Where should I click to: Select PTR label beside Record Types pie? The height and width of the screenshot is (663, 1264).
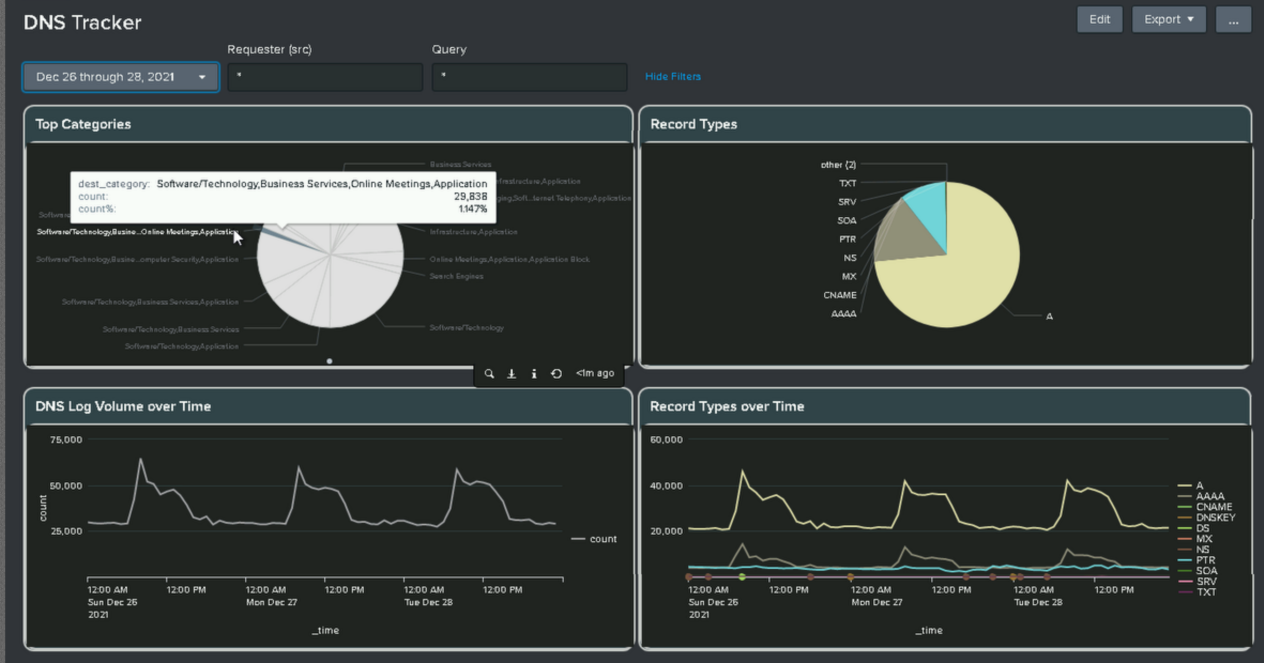coord(847,239)
